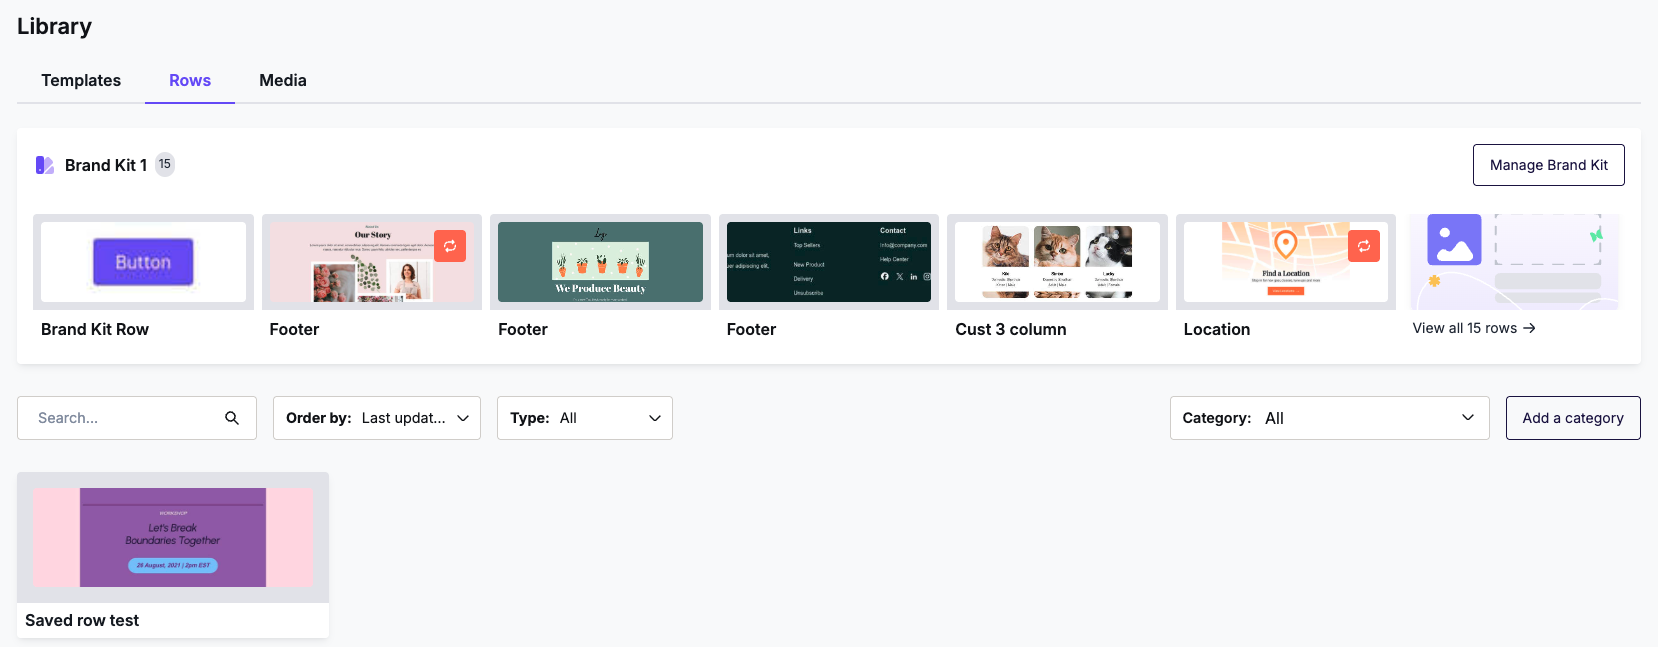Click the Cust 3 column label

pos(1011,329)
